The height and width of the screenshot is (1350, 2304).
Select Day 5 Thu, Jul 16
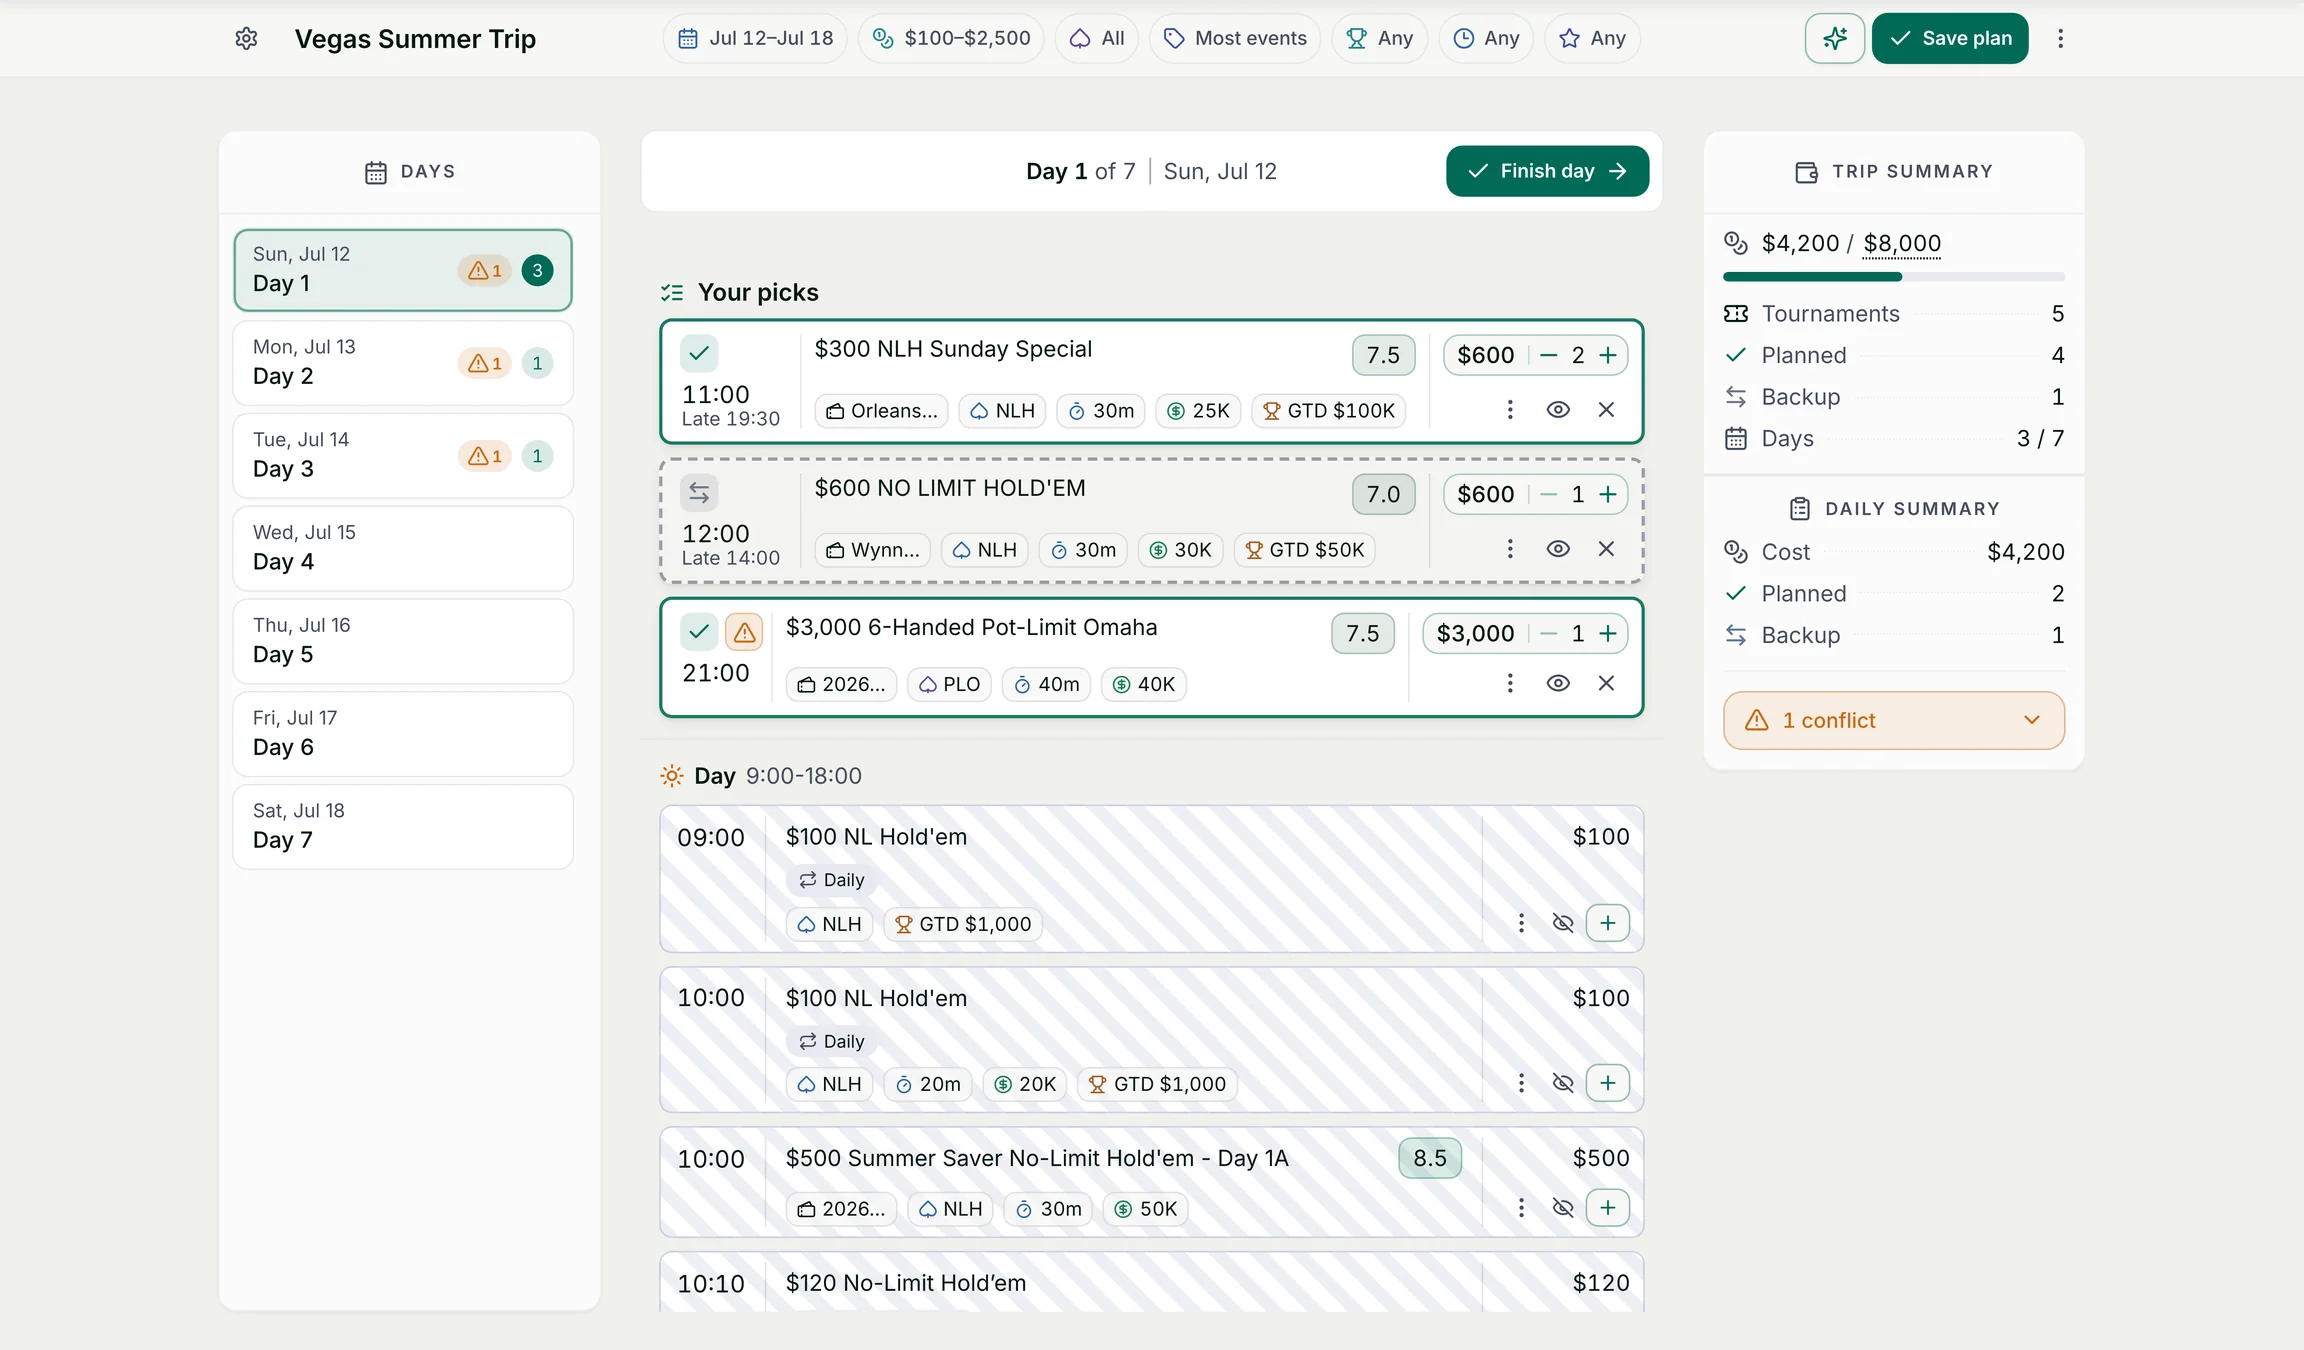click(x=403, y=641)
